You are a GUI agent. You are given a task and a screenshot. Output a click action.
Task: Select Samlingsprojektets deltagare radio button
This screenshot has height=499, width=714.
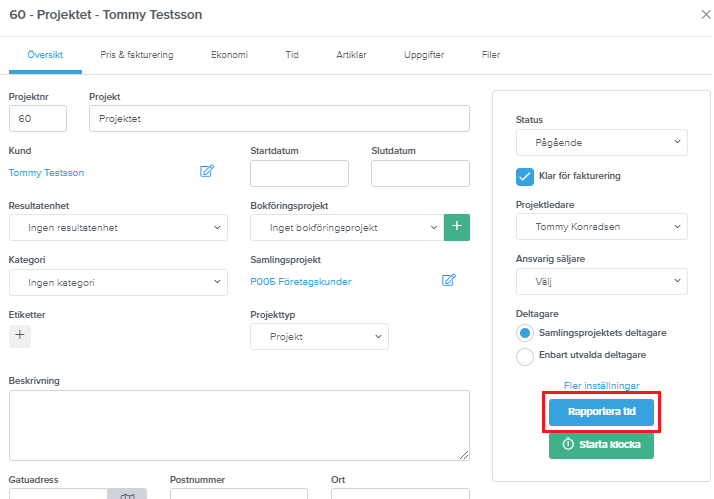(x=525, y=333)
